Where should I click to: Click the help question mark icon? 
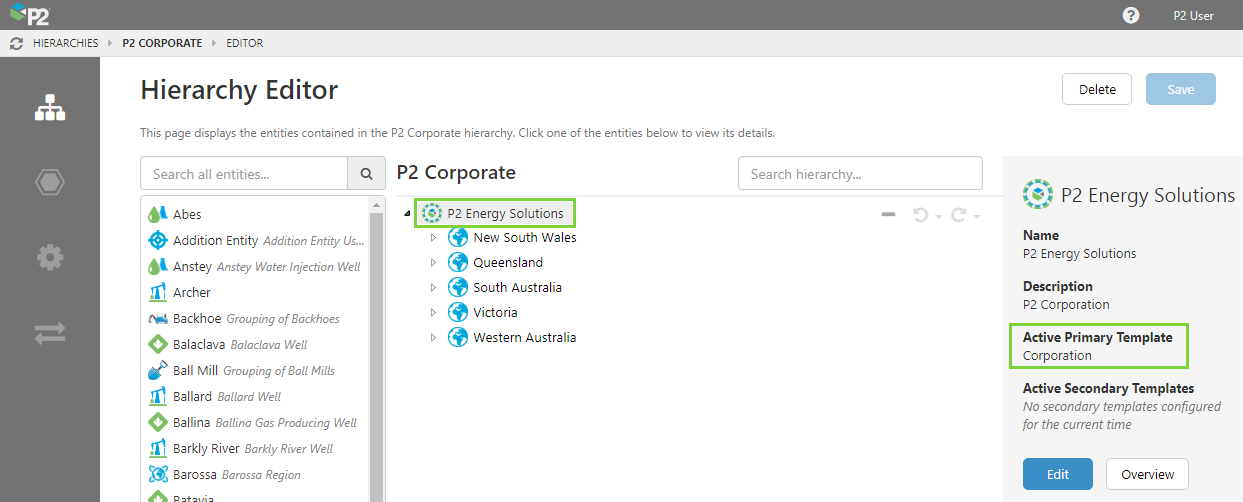point(1131,15)
